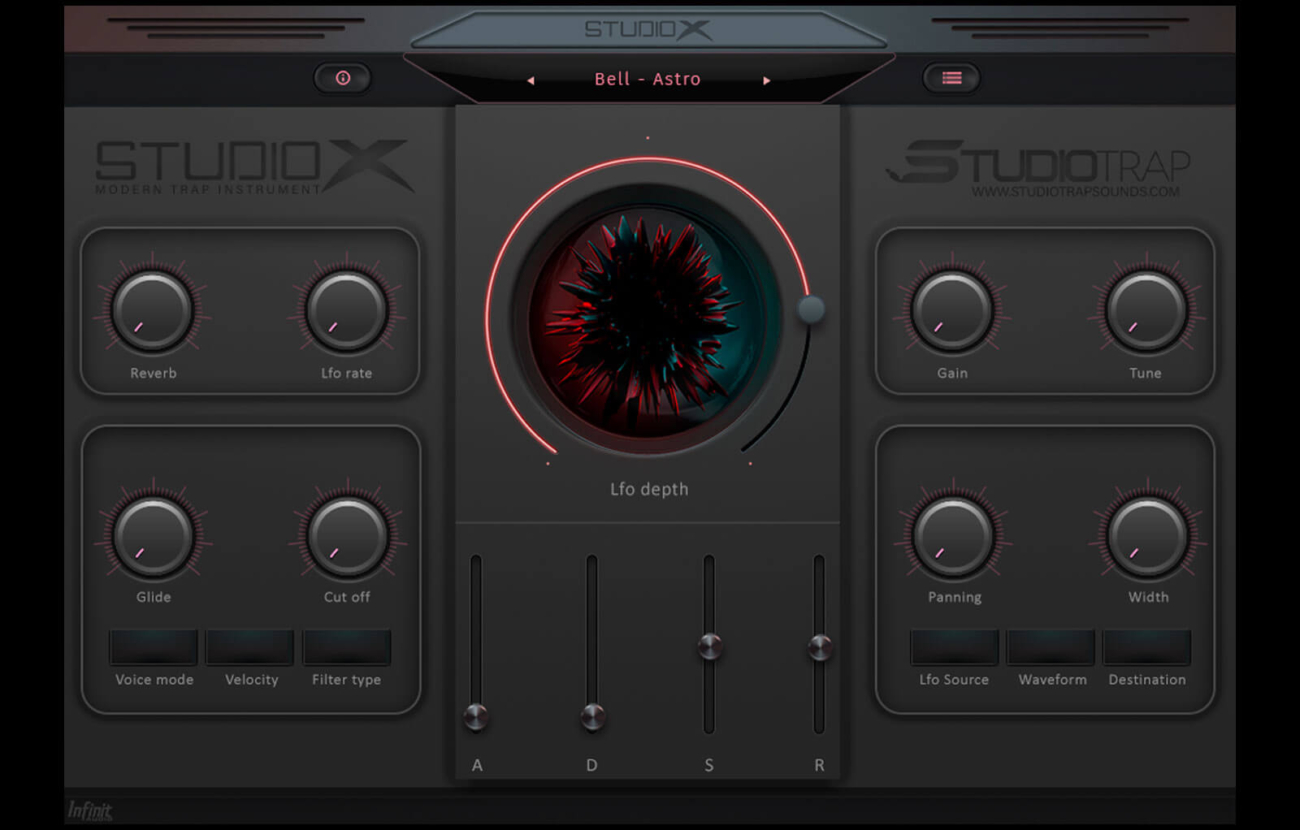Open the Velocity selector box
This screenshot has height=830, width=1300.
[x=250, y=647]
